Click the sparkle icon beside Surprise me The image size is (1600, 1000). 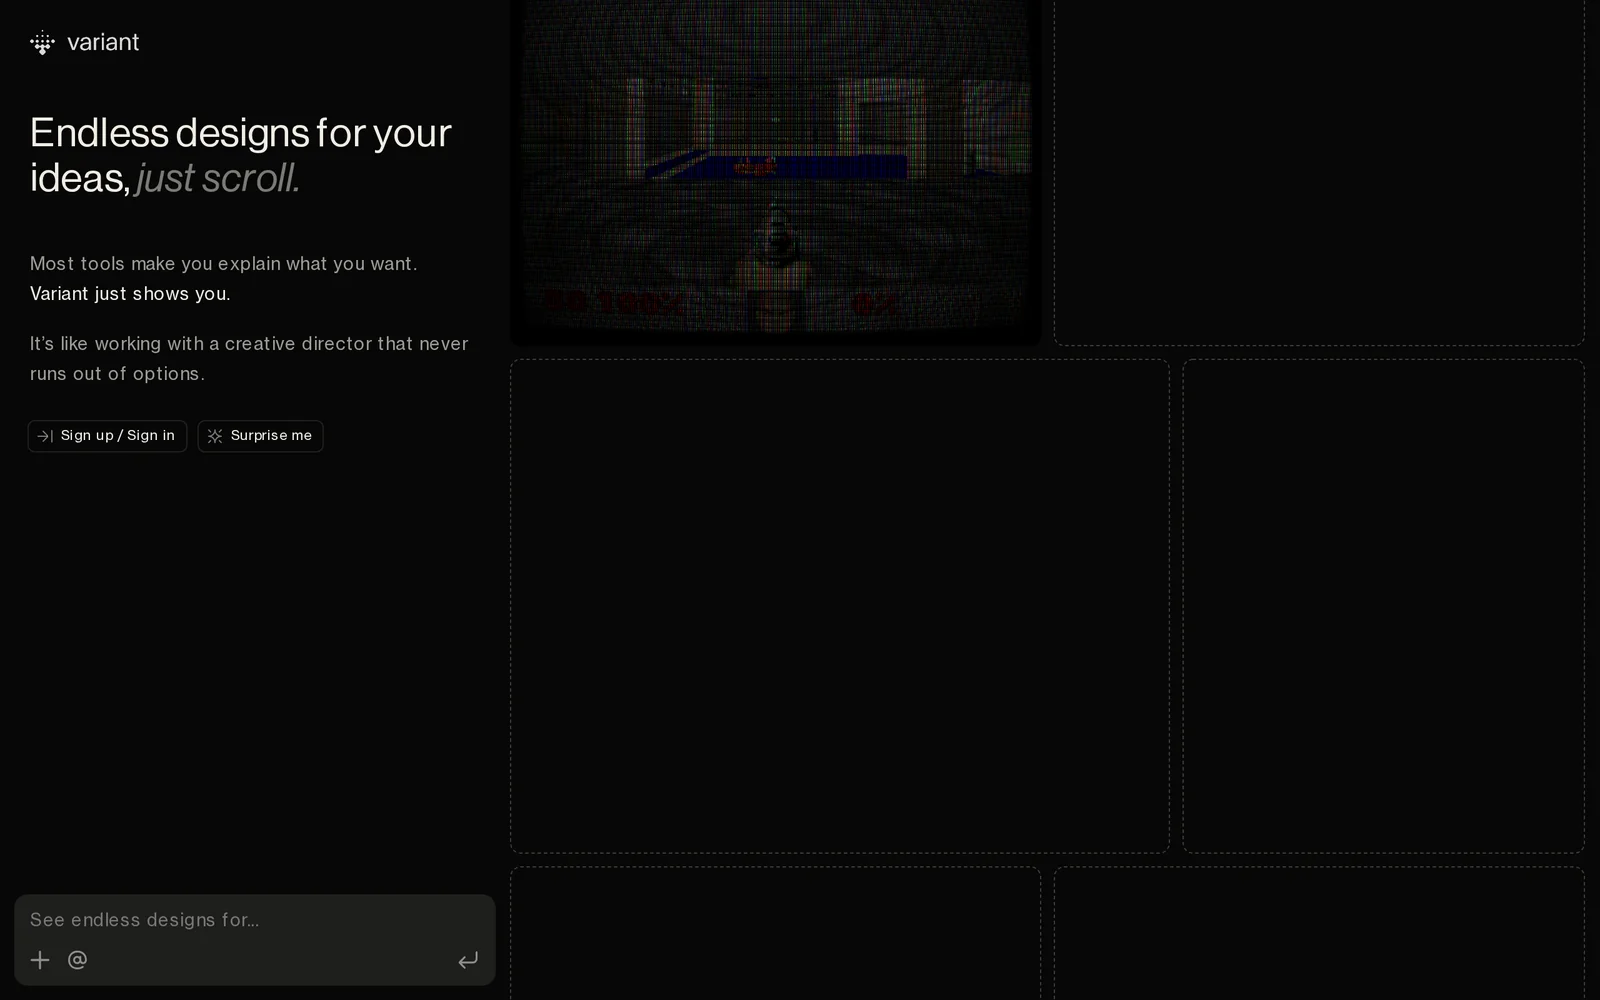tap(215, 436)
